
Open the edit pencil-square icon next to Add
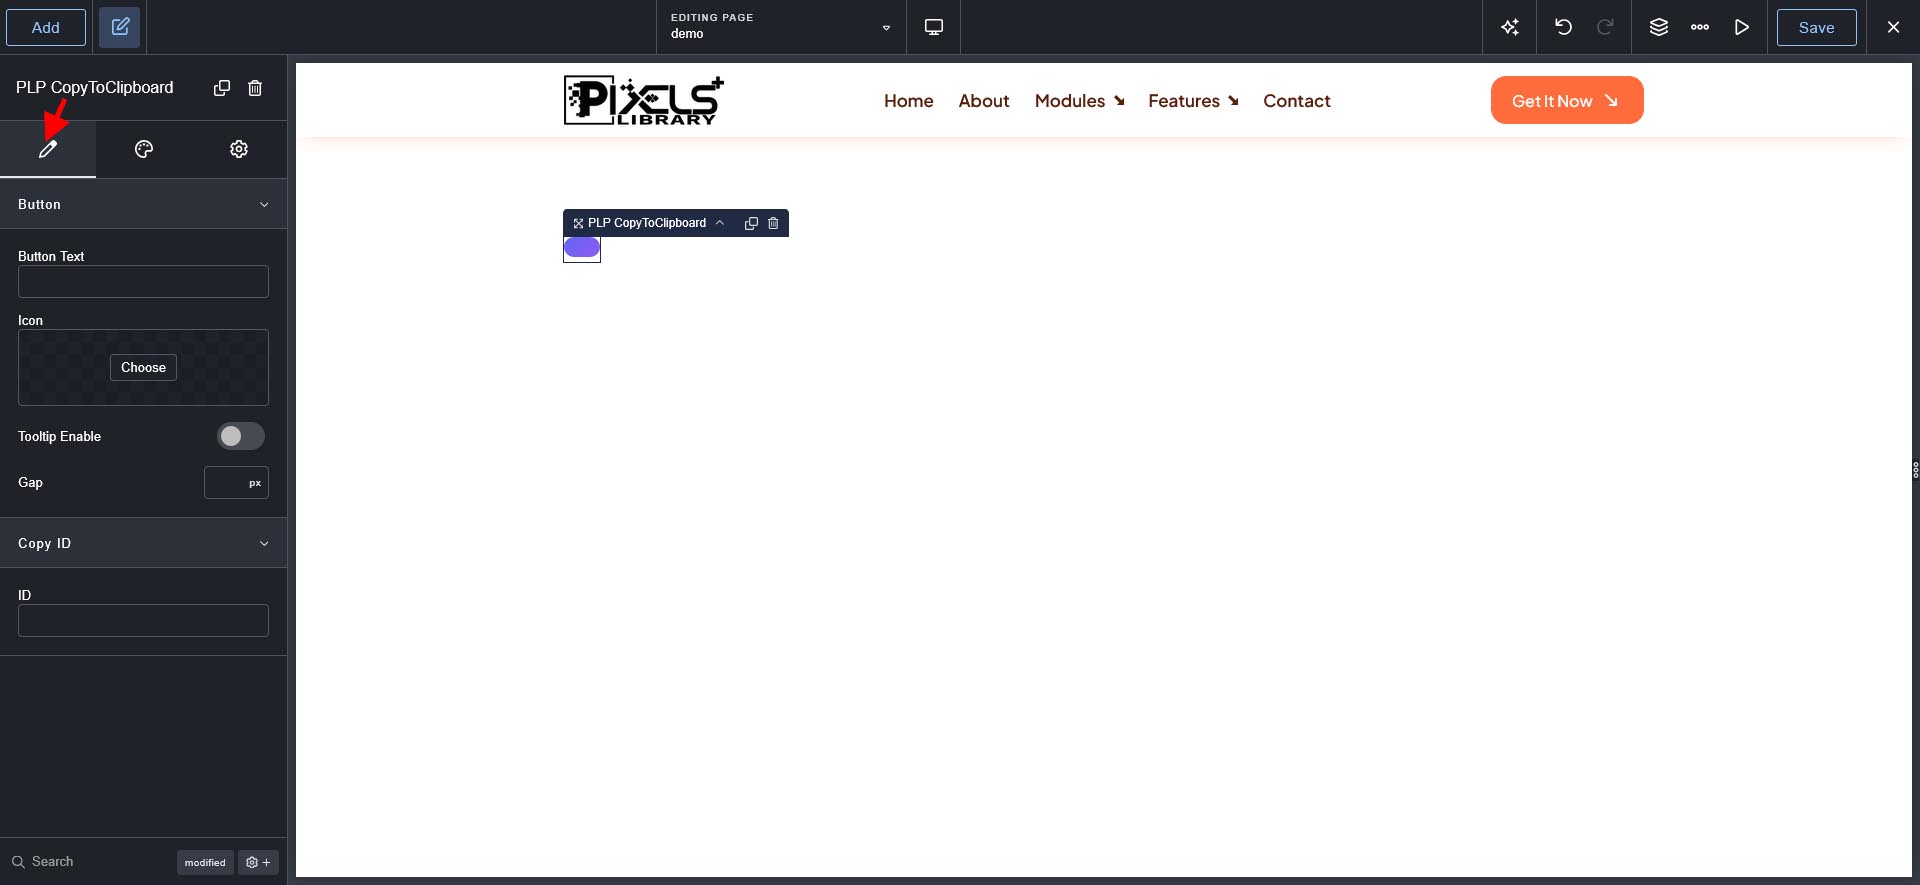coord(120,27)
